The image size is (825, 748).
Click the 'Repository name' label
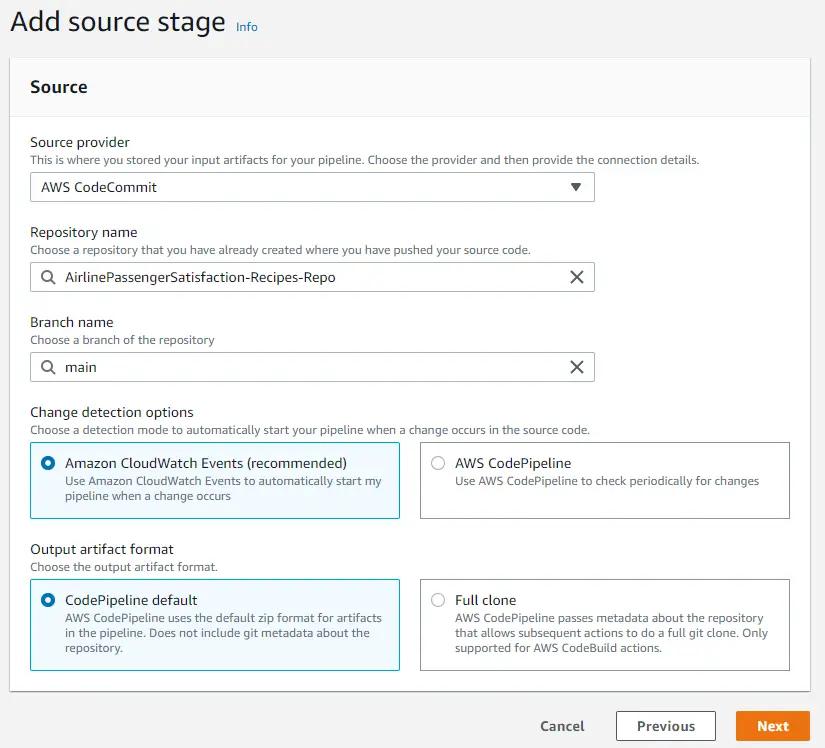click(x=84, y=233)
